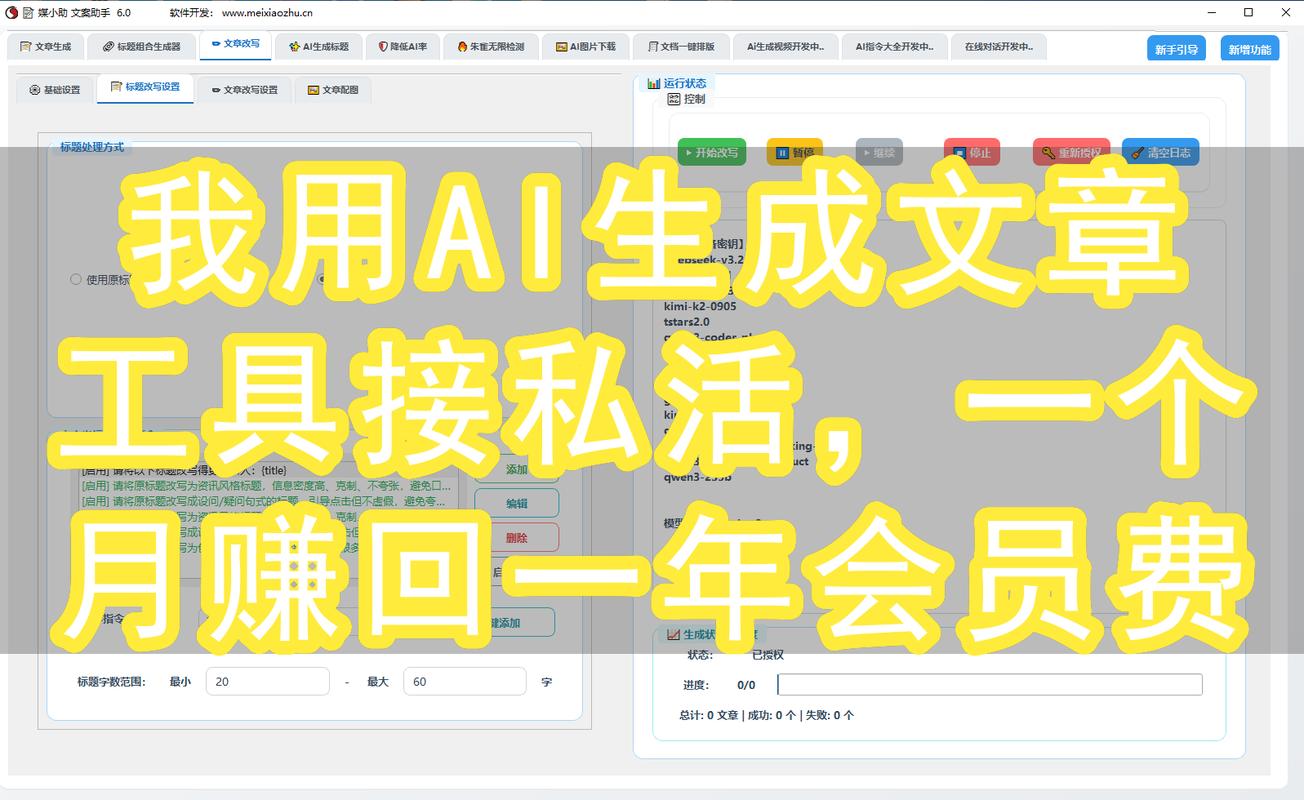Stop the task with 停止 button

point(972,153)
